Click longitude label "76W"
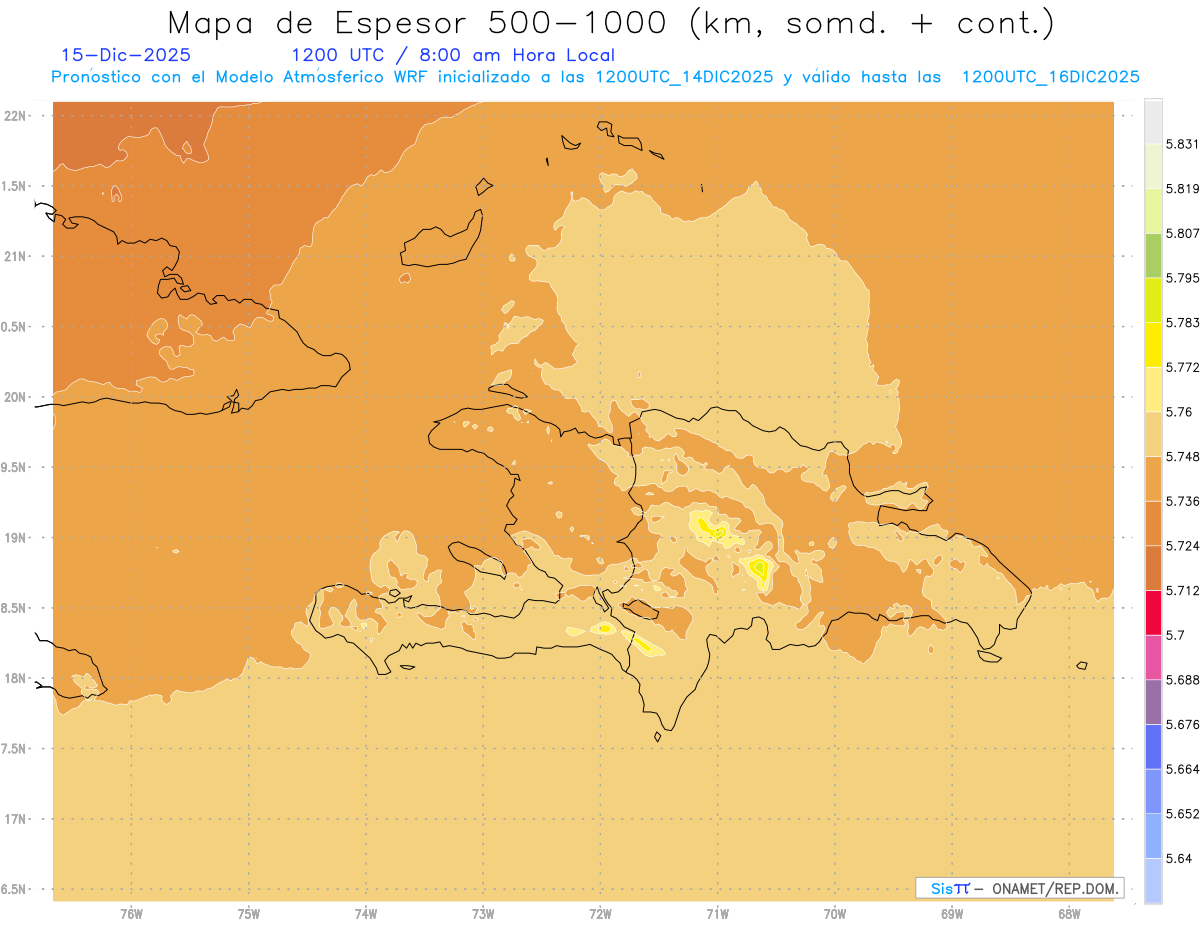The image size is (1200, 927). (x=131, y=913)
